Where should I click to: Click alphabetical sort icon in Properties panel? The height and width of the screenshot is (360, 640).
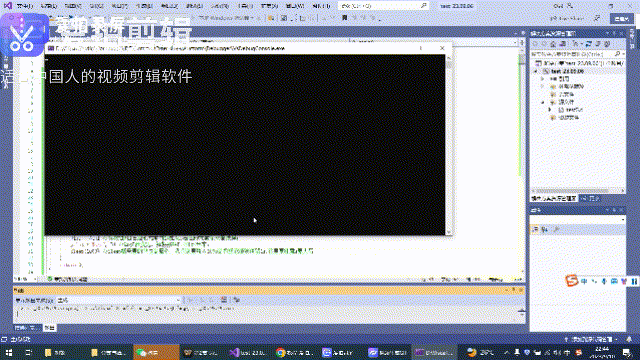pos(544,230)
